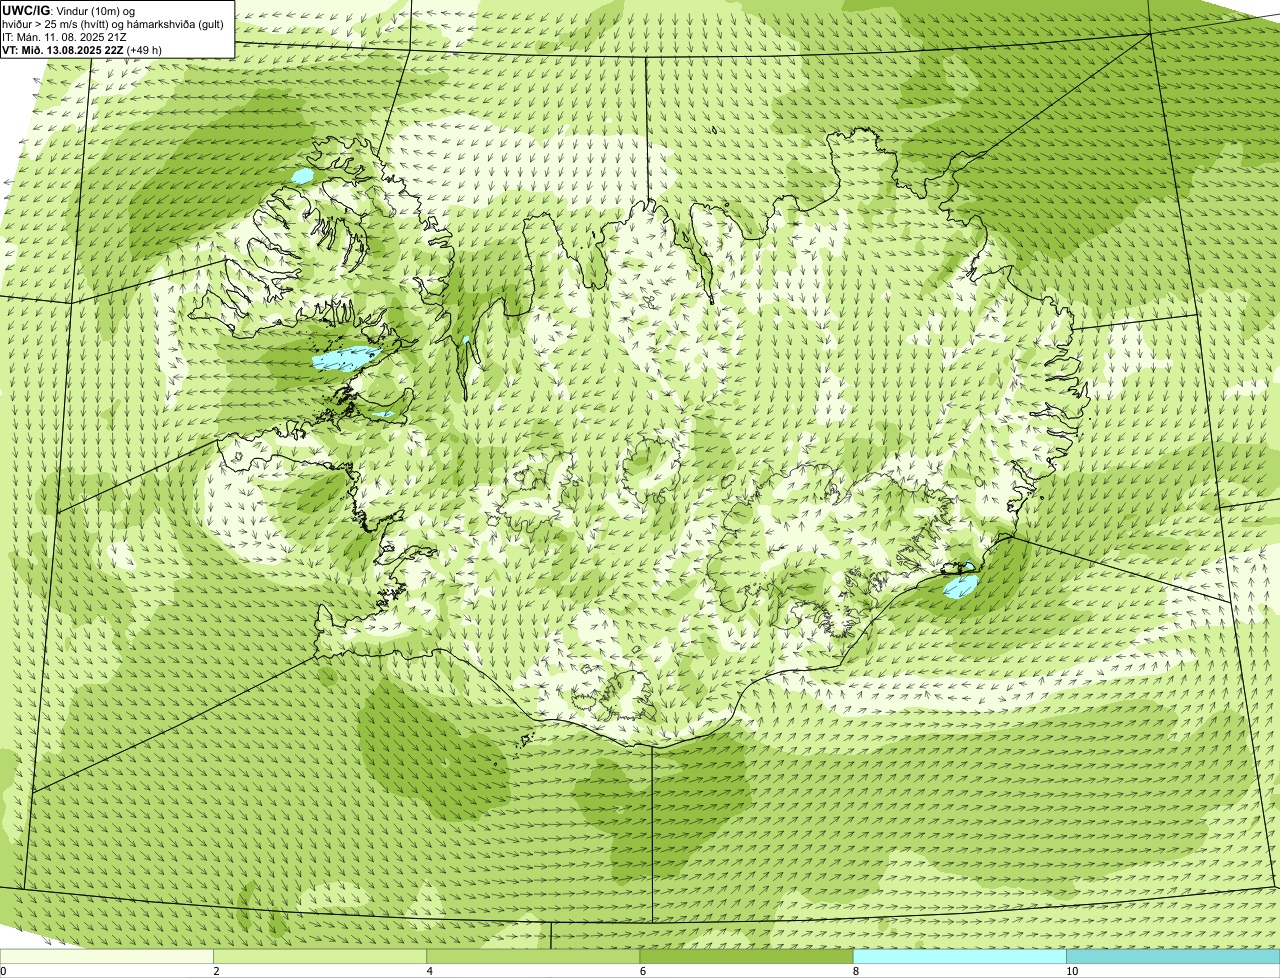Click the small cyan patch on the northwest peninsula
The width and height of the screenshot is (1280, 978).
pos(304,176)
